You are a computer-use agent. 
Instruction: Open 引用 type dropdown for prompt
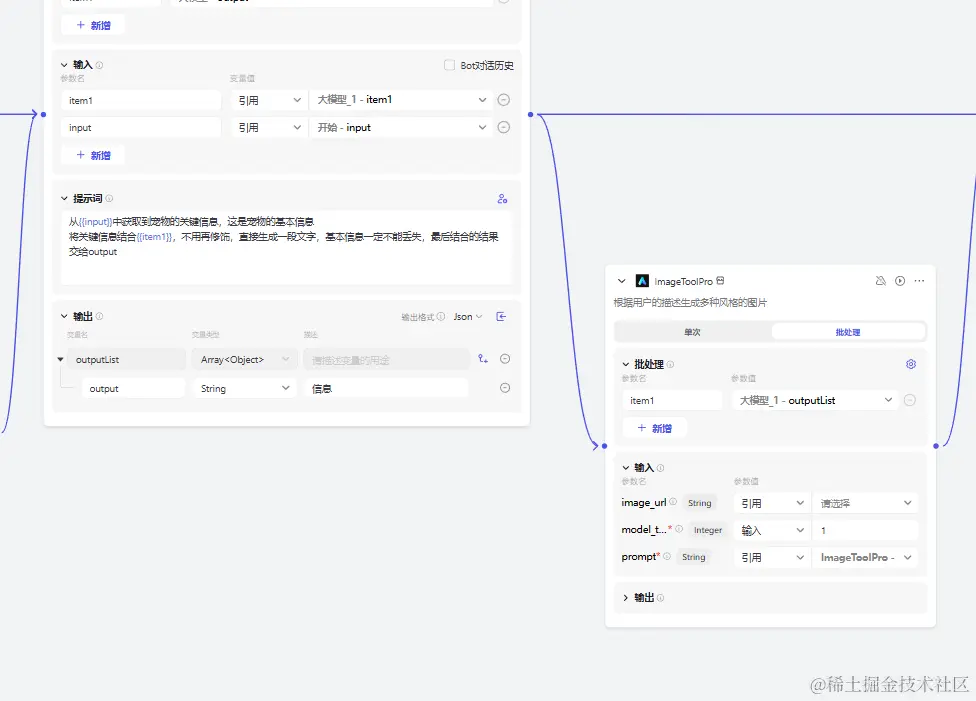772,557
